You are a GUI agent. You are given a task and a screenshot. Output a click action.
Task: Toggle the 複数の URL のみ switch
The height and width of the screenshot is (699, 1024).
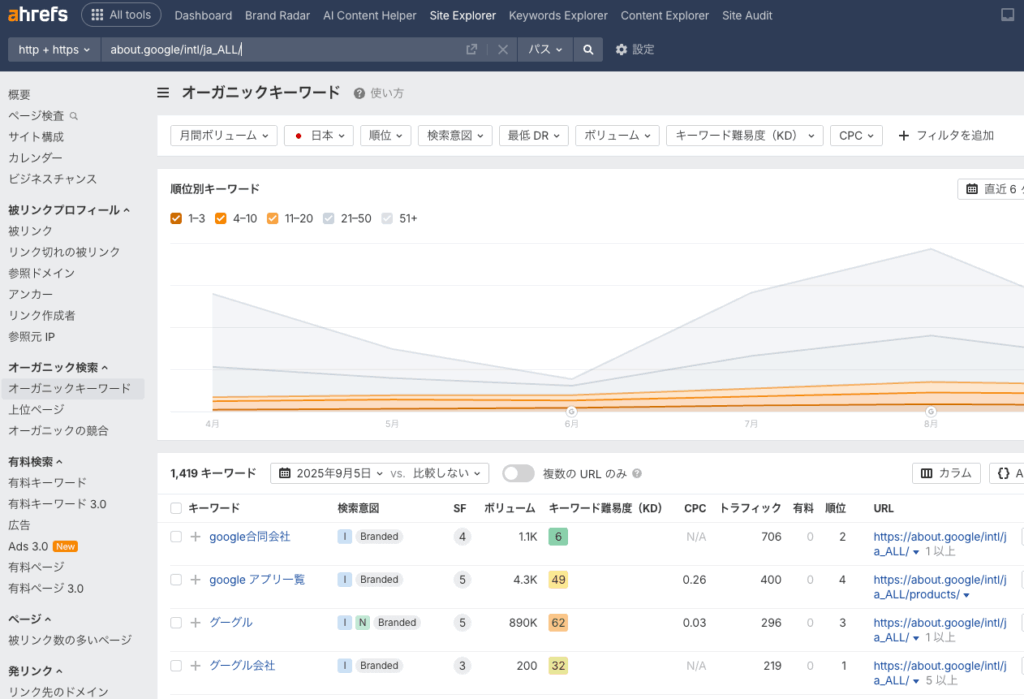pyautogui.click(x=518, y=473)
